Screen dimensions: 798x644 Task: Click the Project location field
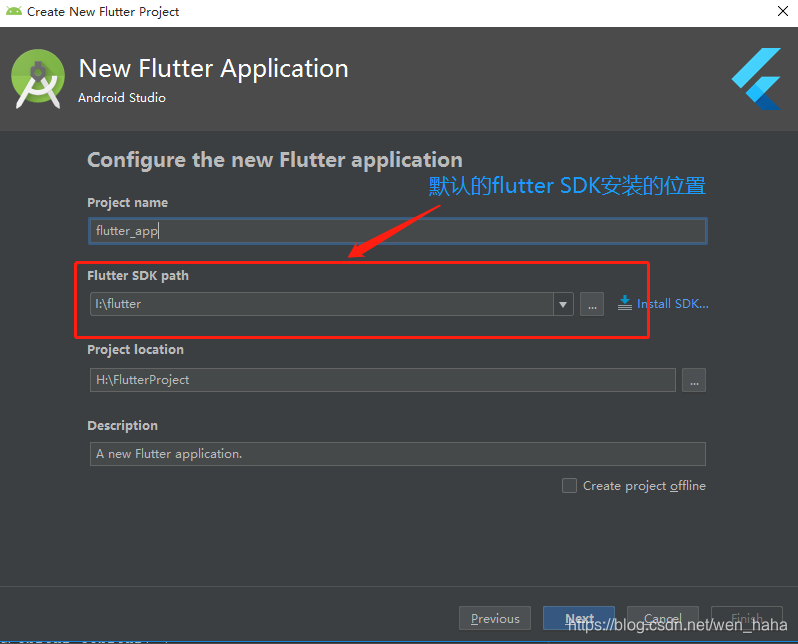(x=383, y=380)
